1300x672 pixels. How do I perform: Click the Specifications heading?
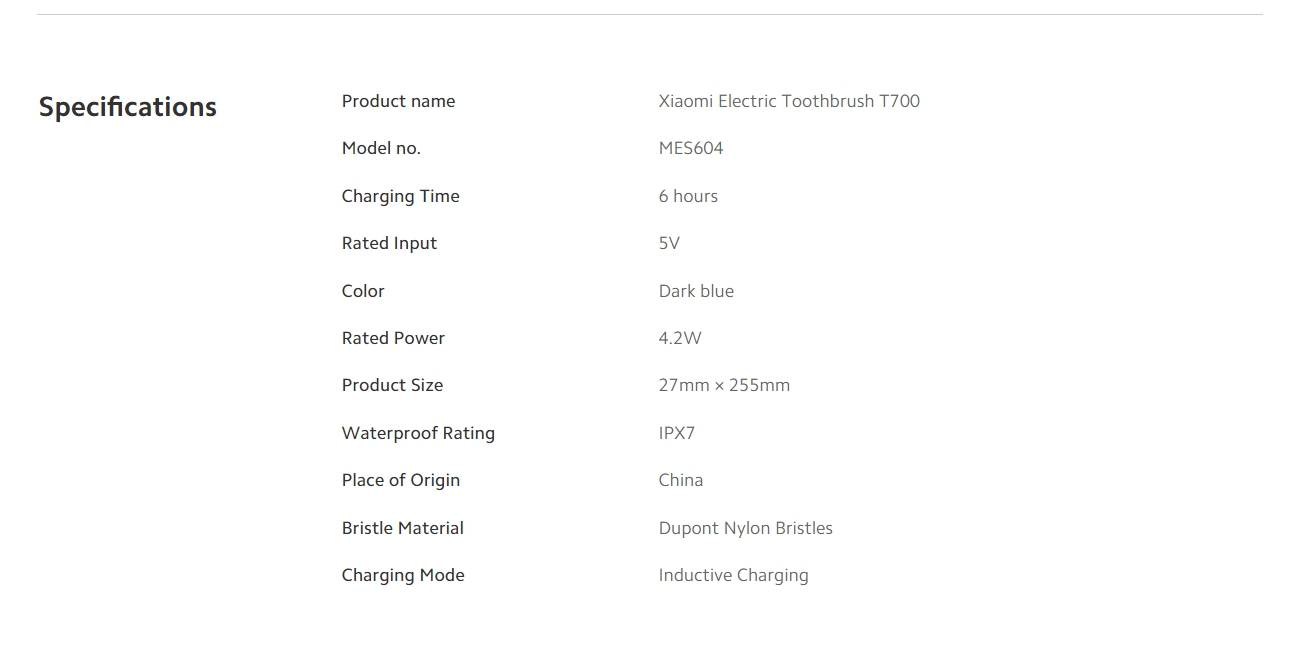pos(128,107)
